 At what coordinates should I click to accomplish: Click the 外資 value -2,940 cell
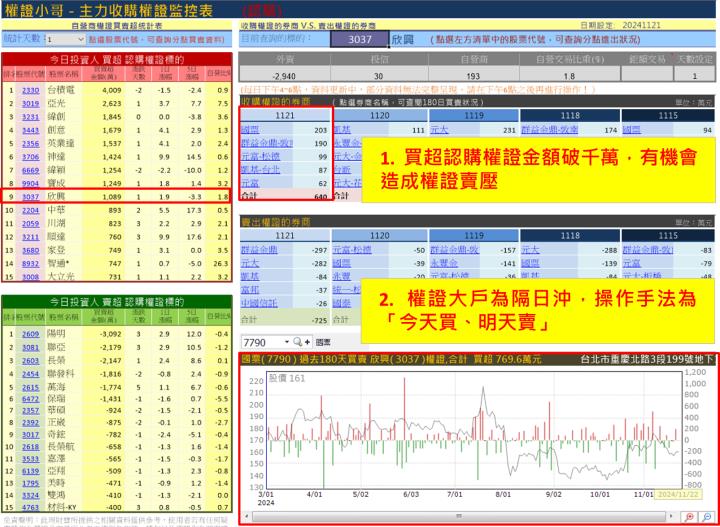click(283, 76)
